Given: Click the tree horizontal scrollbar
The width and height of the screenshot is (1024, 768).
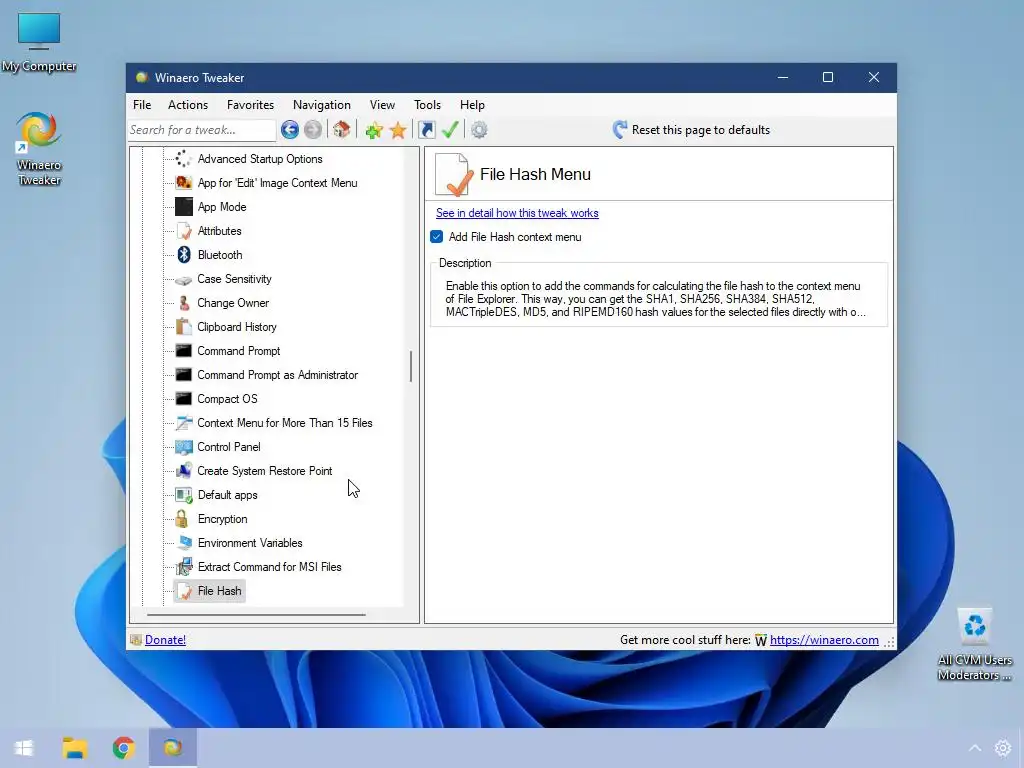Looking at the screenshot, I should [x=256, y=615].
